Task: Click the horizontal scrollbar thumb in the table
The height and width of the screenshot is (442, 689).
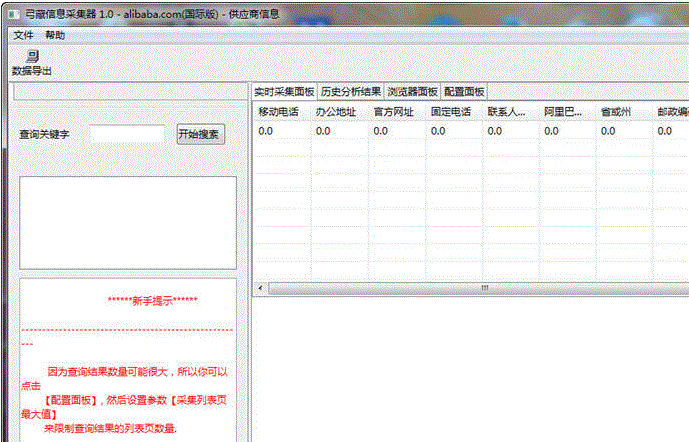Action: (x=484, y=288)
